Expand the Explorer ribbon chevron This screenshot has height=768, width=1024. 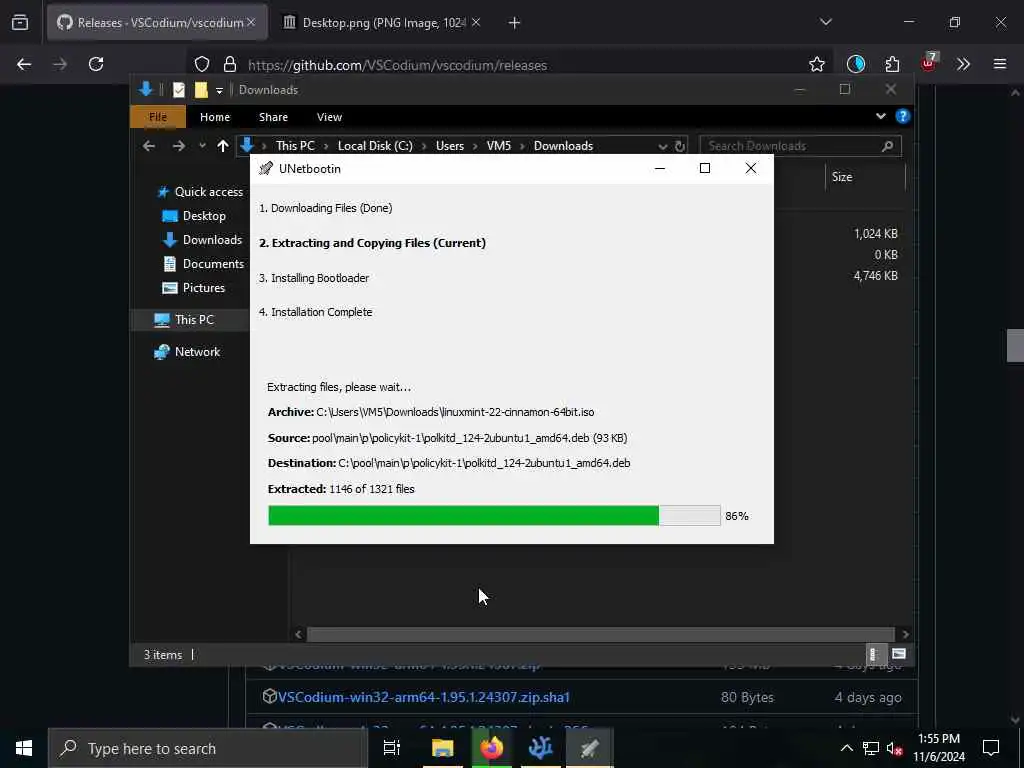[x=880, y=116]
